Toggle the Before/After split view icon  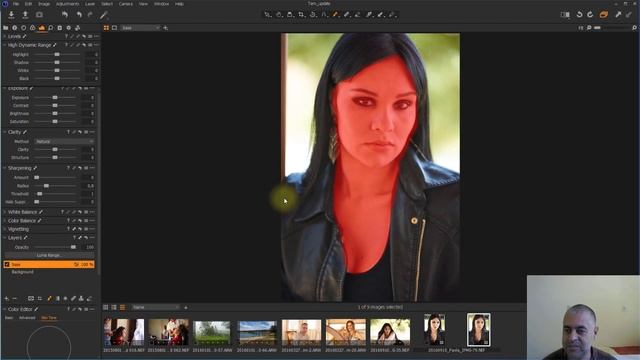point(565,15)
